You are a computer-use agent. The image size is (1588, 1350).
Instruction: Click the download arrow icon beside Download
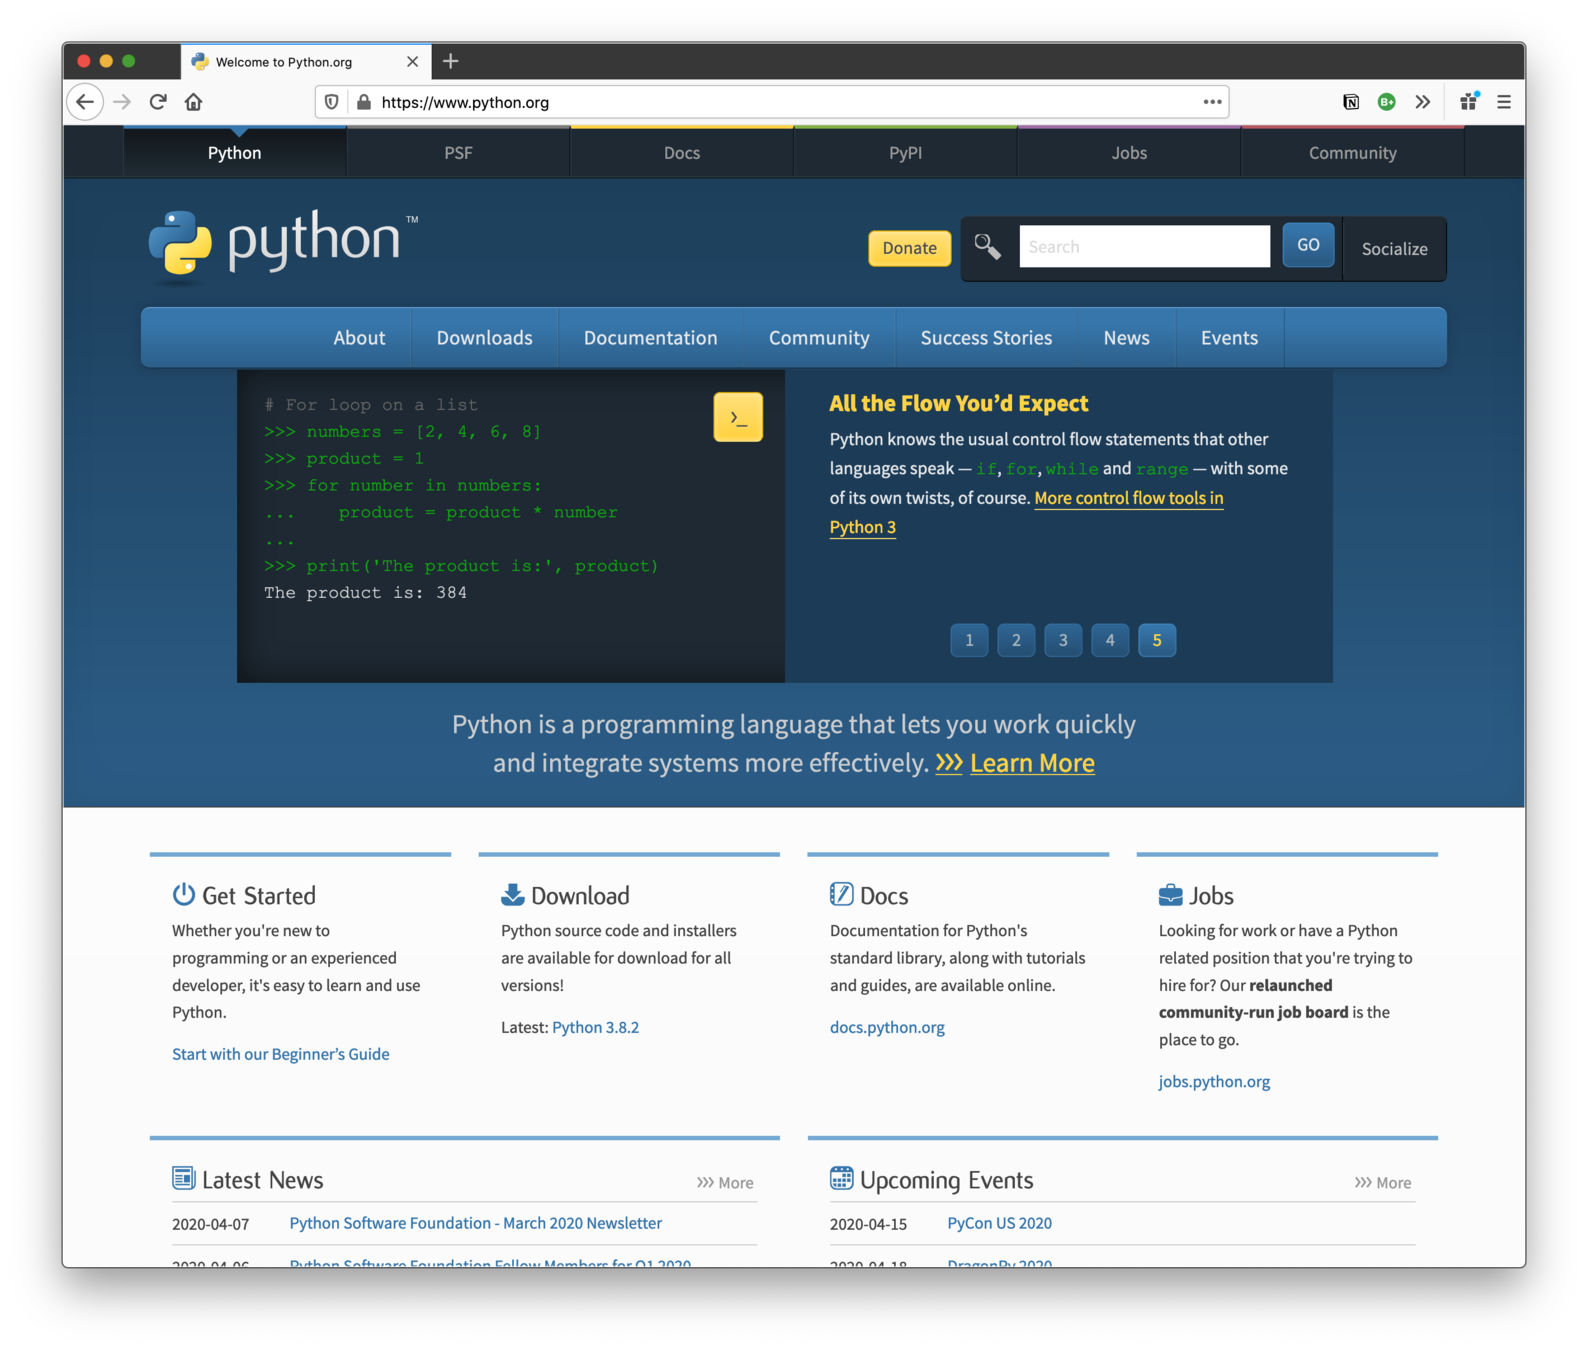(512, 894)
